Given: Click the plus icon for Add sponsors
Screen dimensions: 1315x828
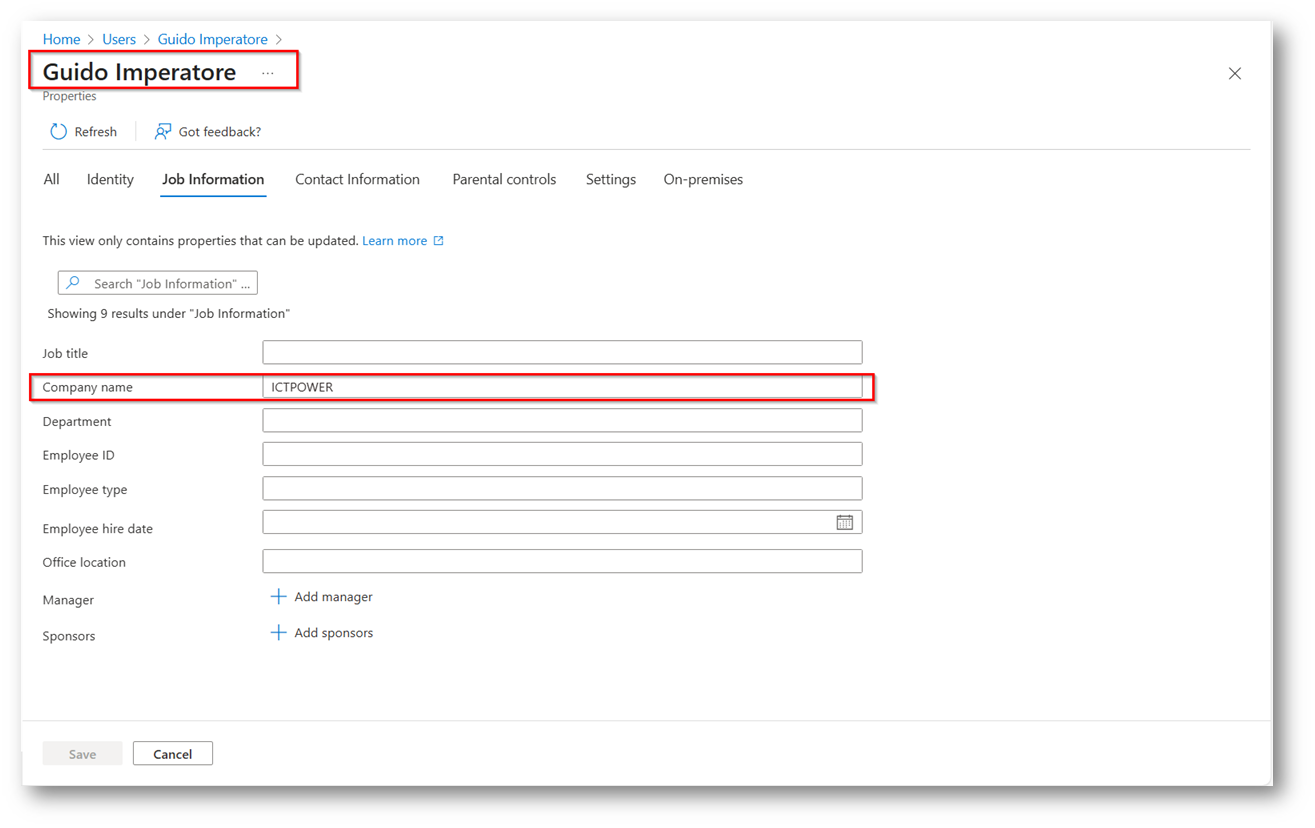Looking at the screenshot, I should 278,633.
